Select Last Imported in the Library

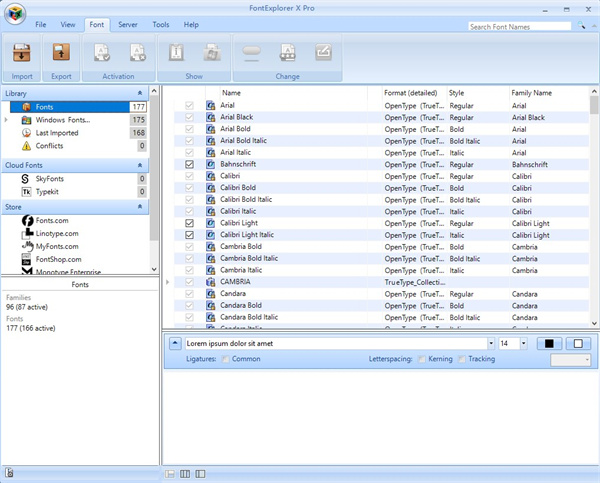(x=55, y=133)
